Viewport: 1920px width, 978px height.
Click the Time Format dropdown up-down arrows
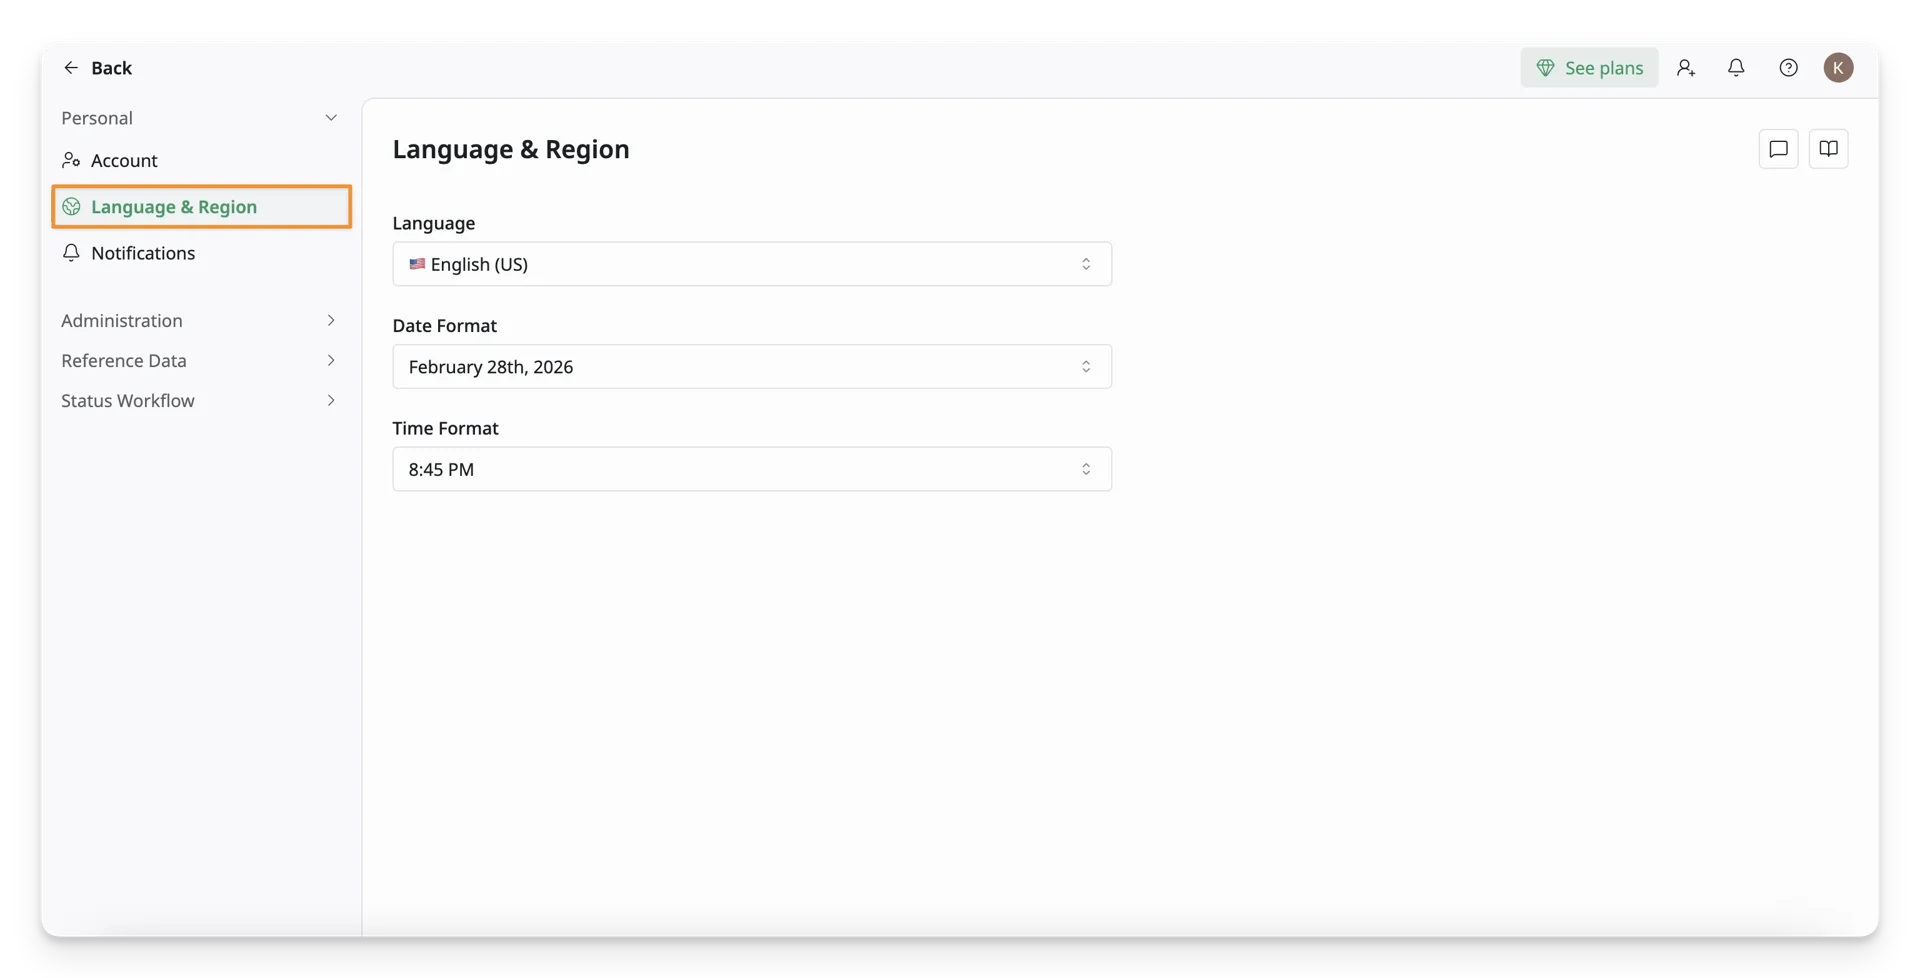pos(1086,469)
